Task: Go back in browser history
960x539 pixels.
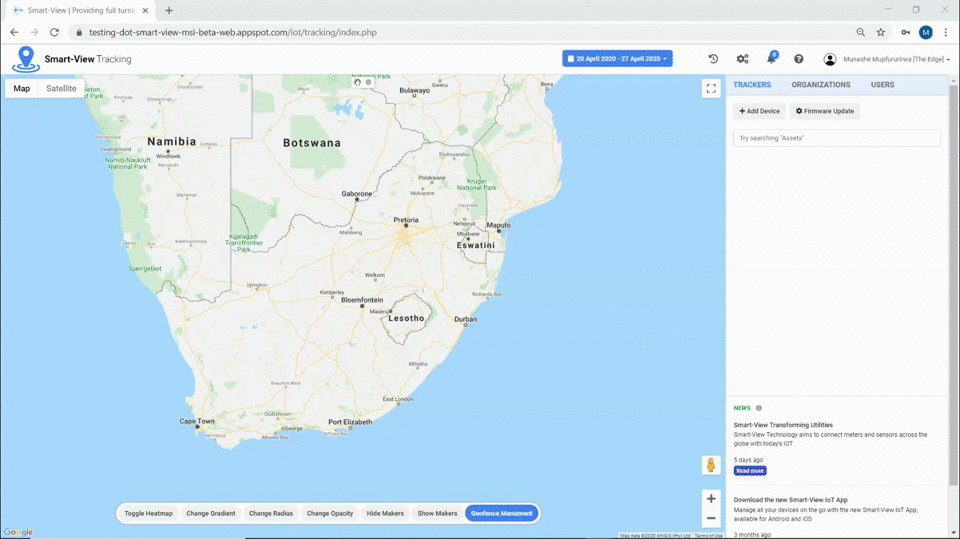Action: coord(14,32)
